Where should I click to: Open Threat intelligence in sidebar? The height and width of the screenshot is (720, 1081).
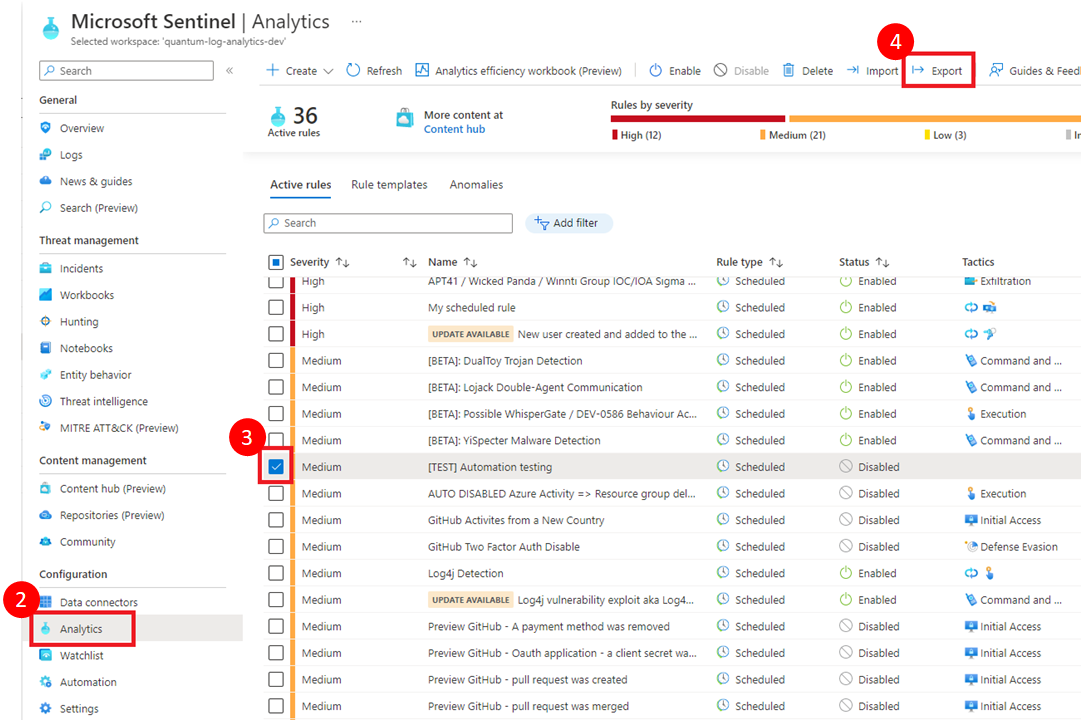point(103,401)
